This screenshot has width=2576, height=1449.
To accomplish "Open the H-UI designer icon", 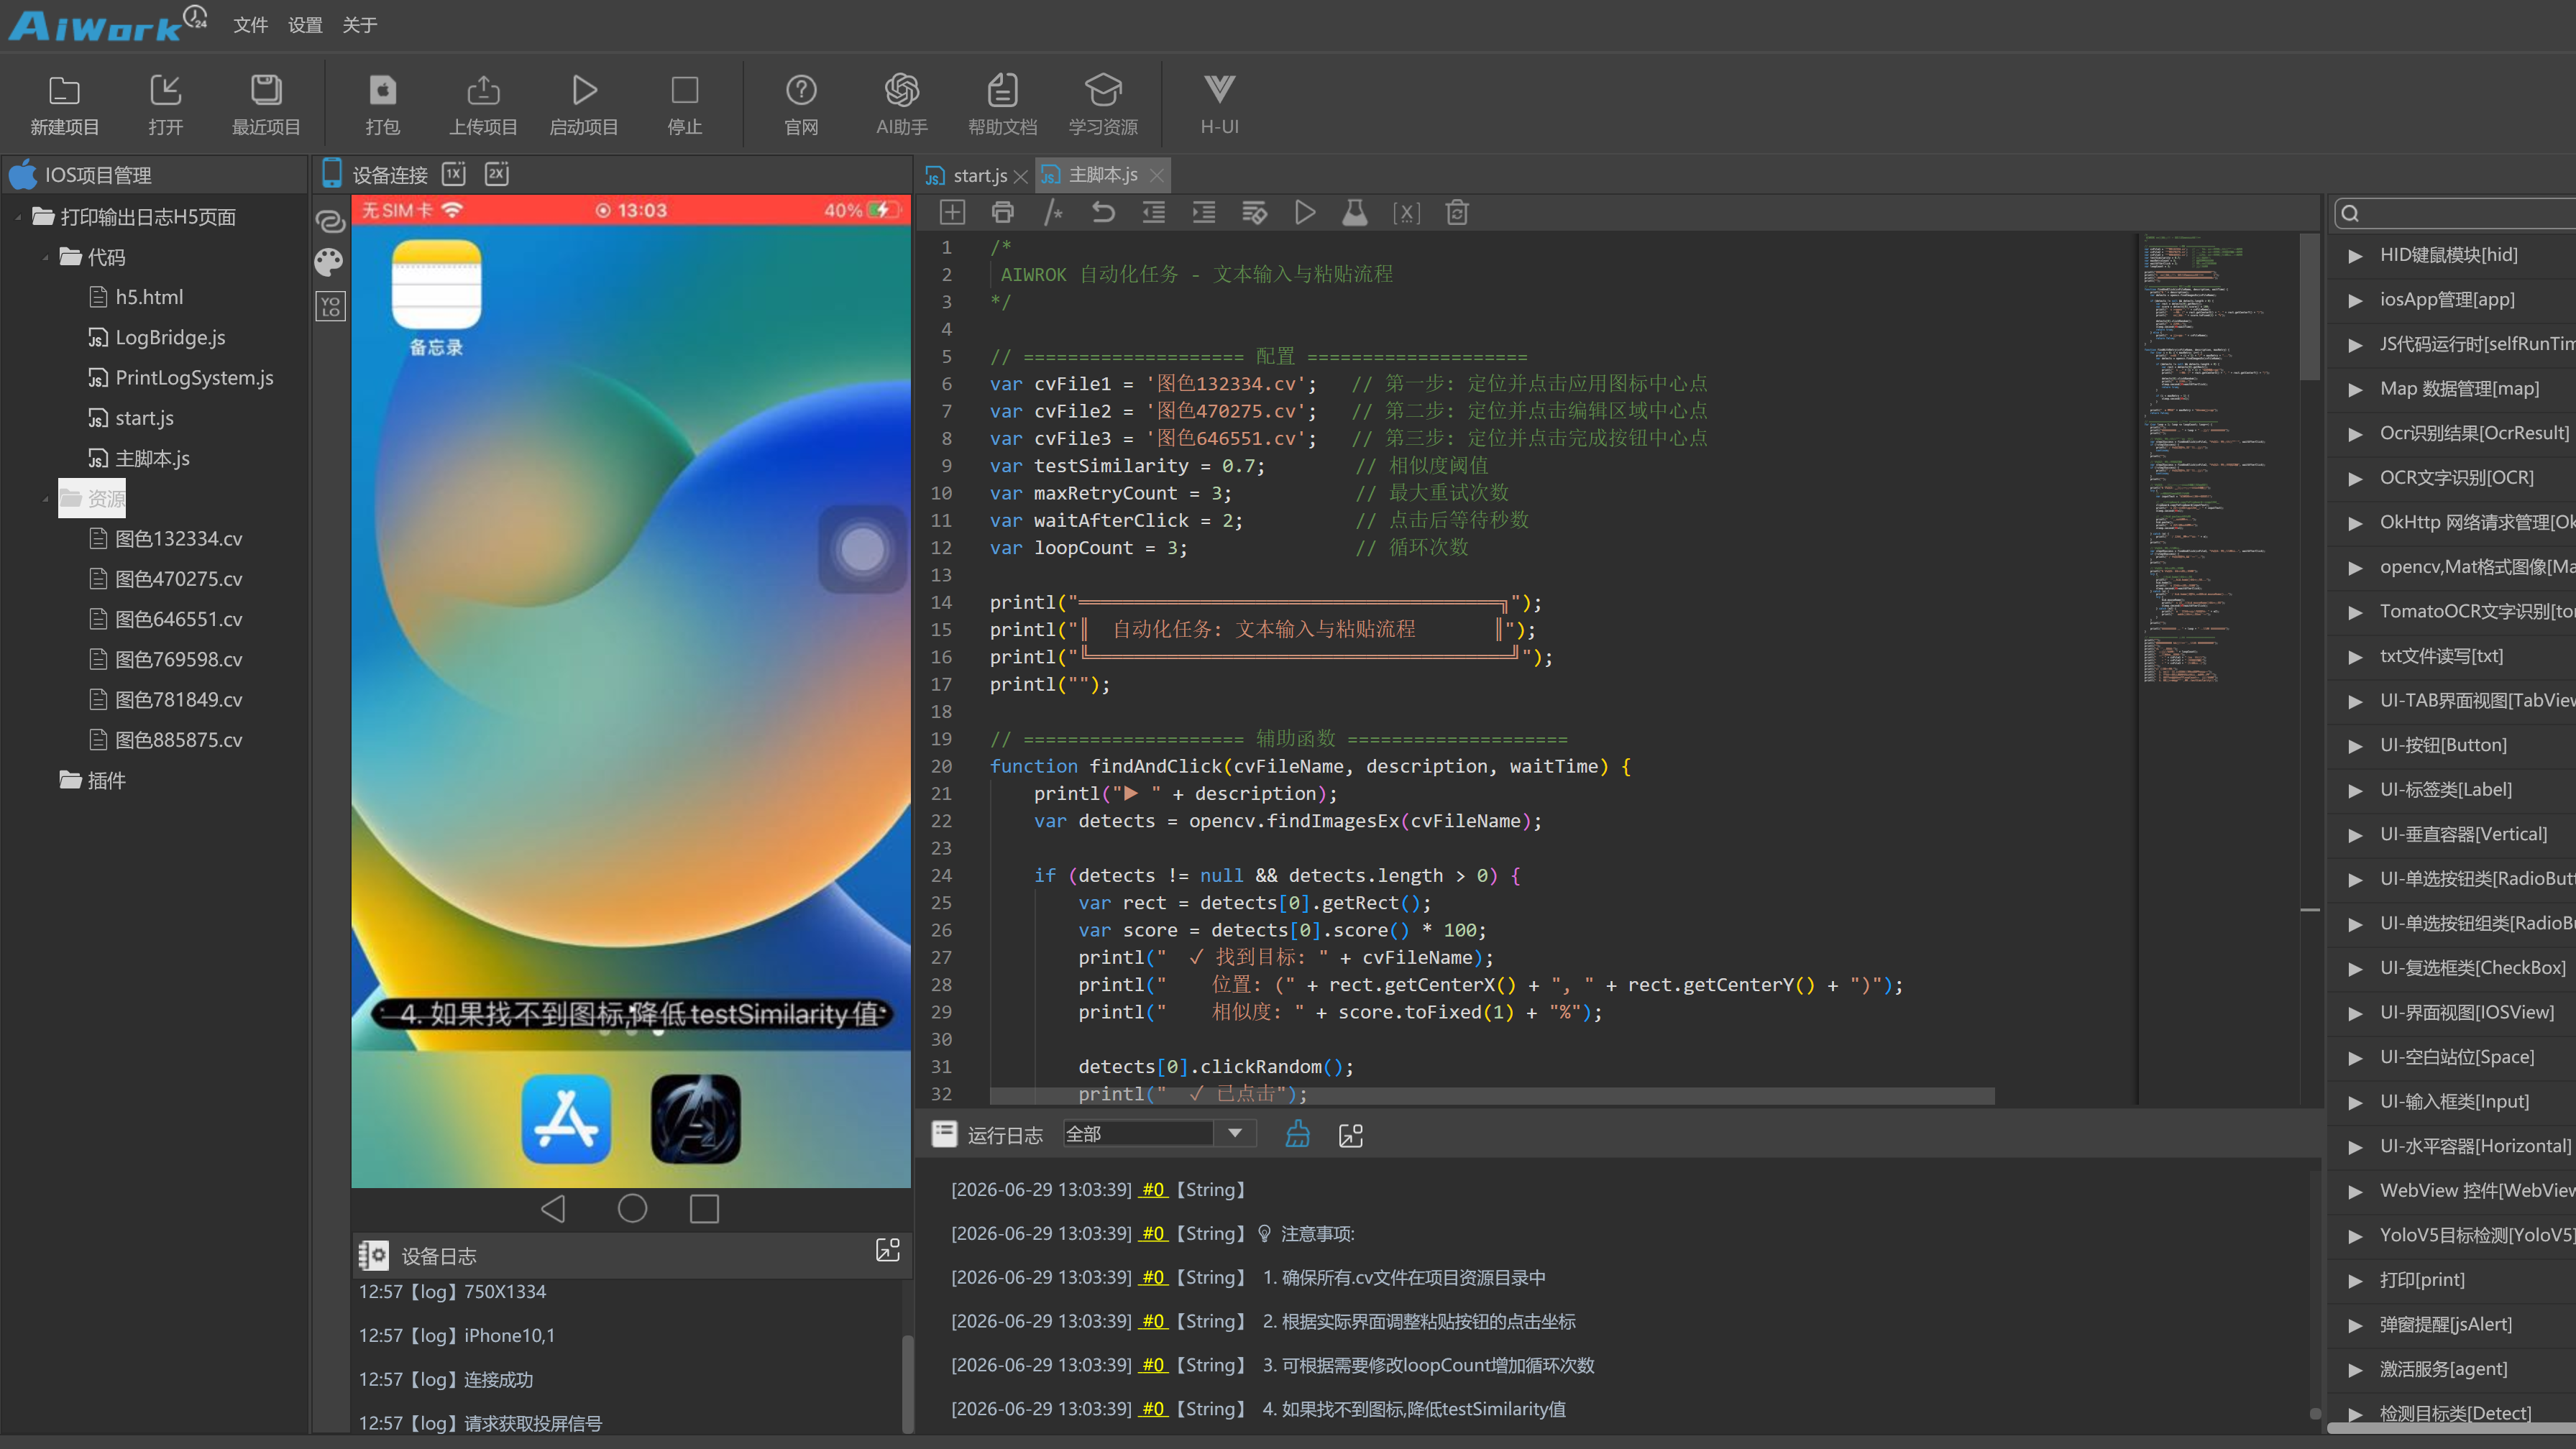I will 1219,104.
